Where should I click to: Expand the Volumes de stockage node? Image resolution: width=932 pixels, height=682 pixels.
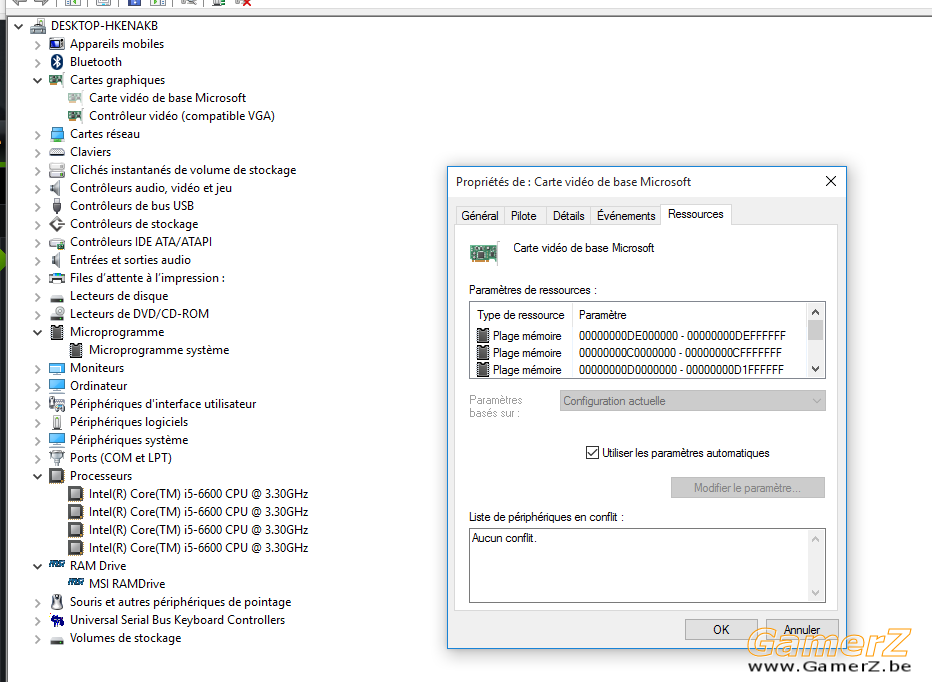pos(37,639)
